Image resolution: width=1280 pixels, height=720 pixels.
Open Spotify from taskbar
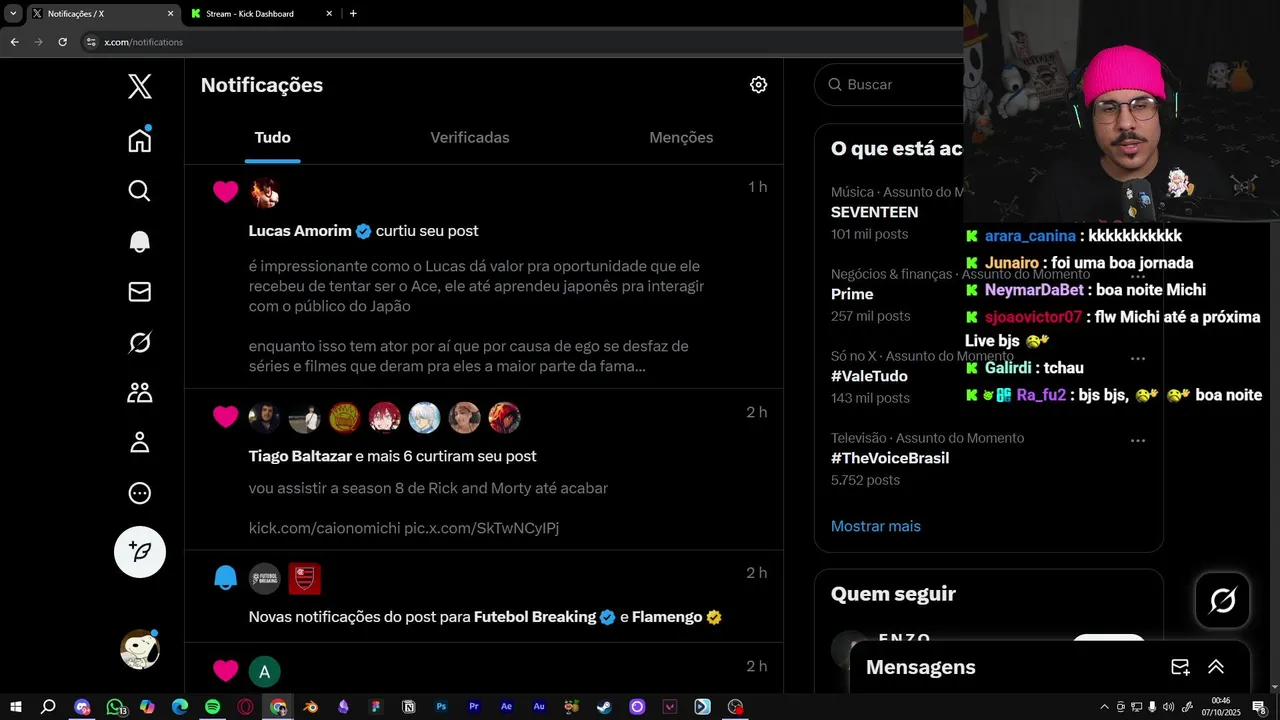tap(212, 707)
